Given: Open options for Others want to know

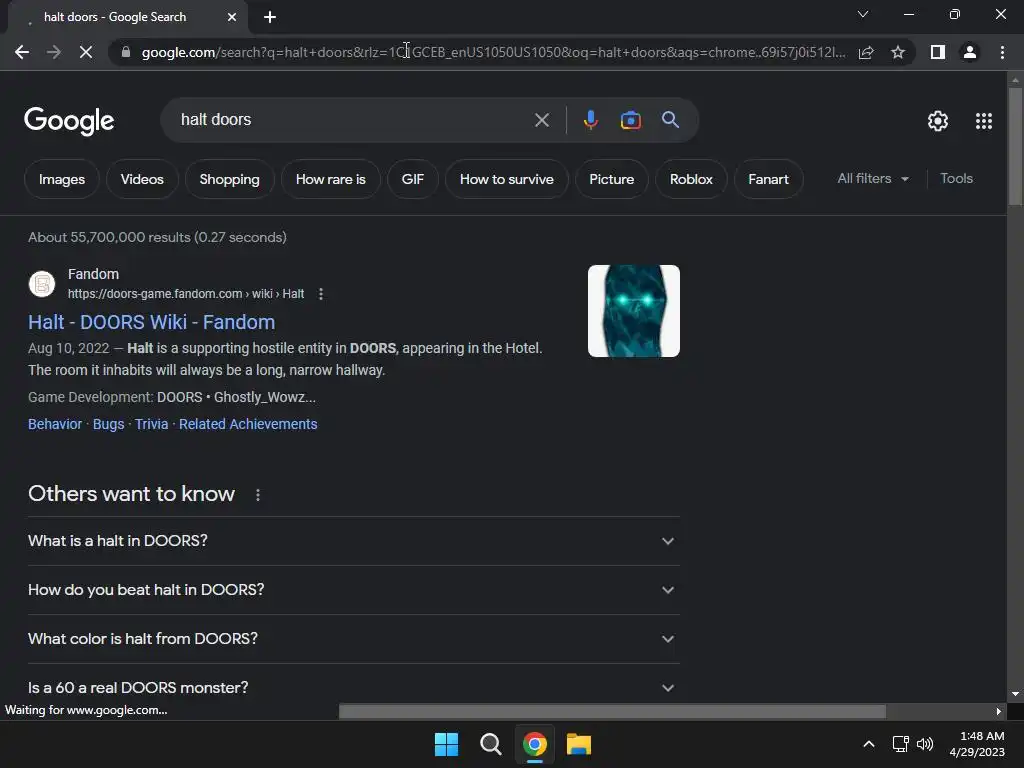Looking at the screenshot, I should click(x=258, y=495).
